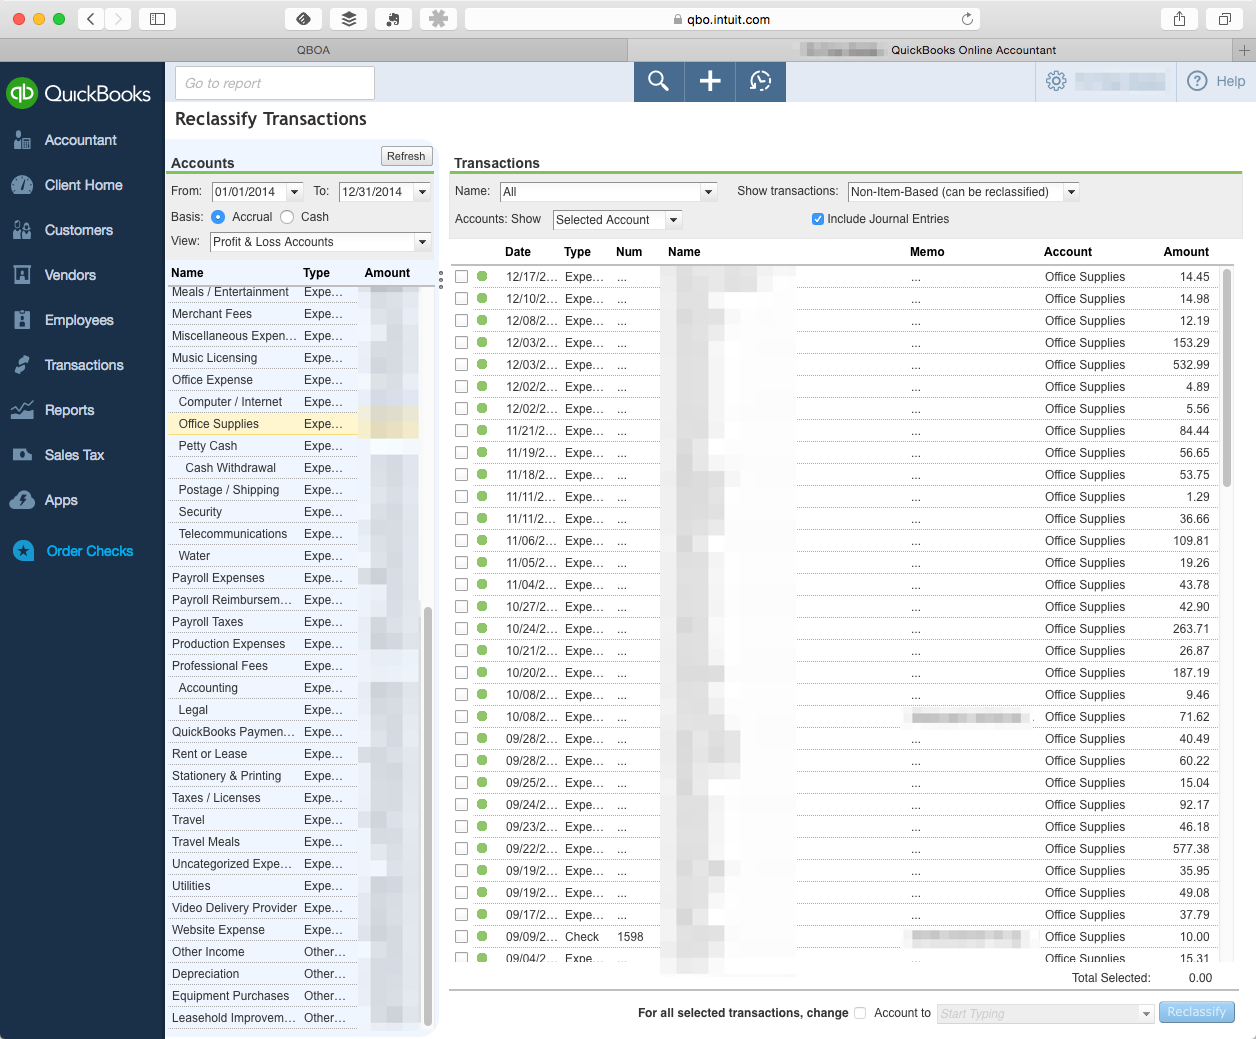Go back with Safari back arrow
Viewport: 1256px width, 1039px height.
91,18
